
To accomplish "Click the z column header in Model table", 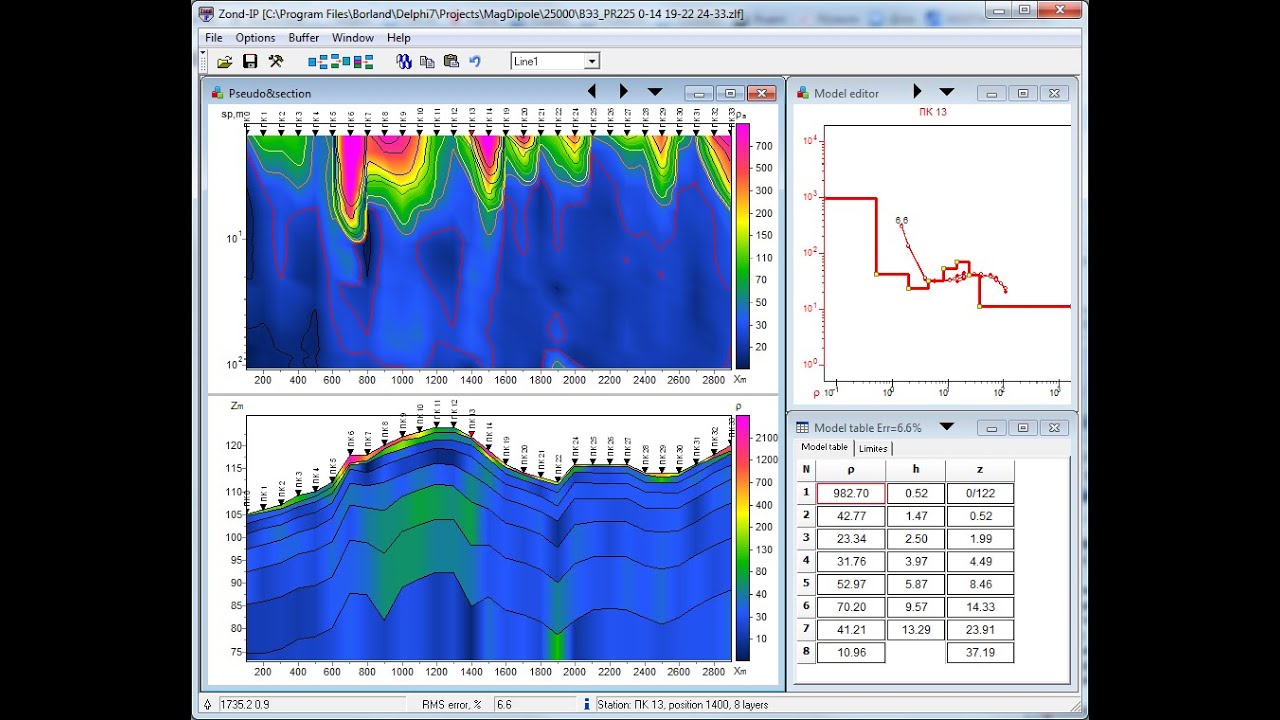I will [980, 469].
